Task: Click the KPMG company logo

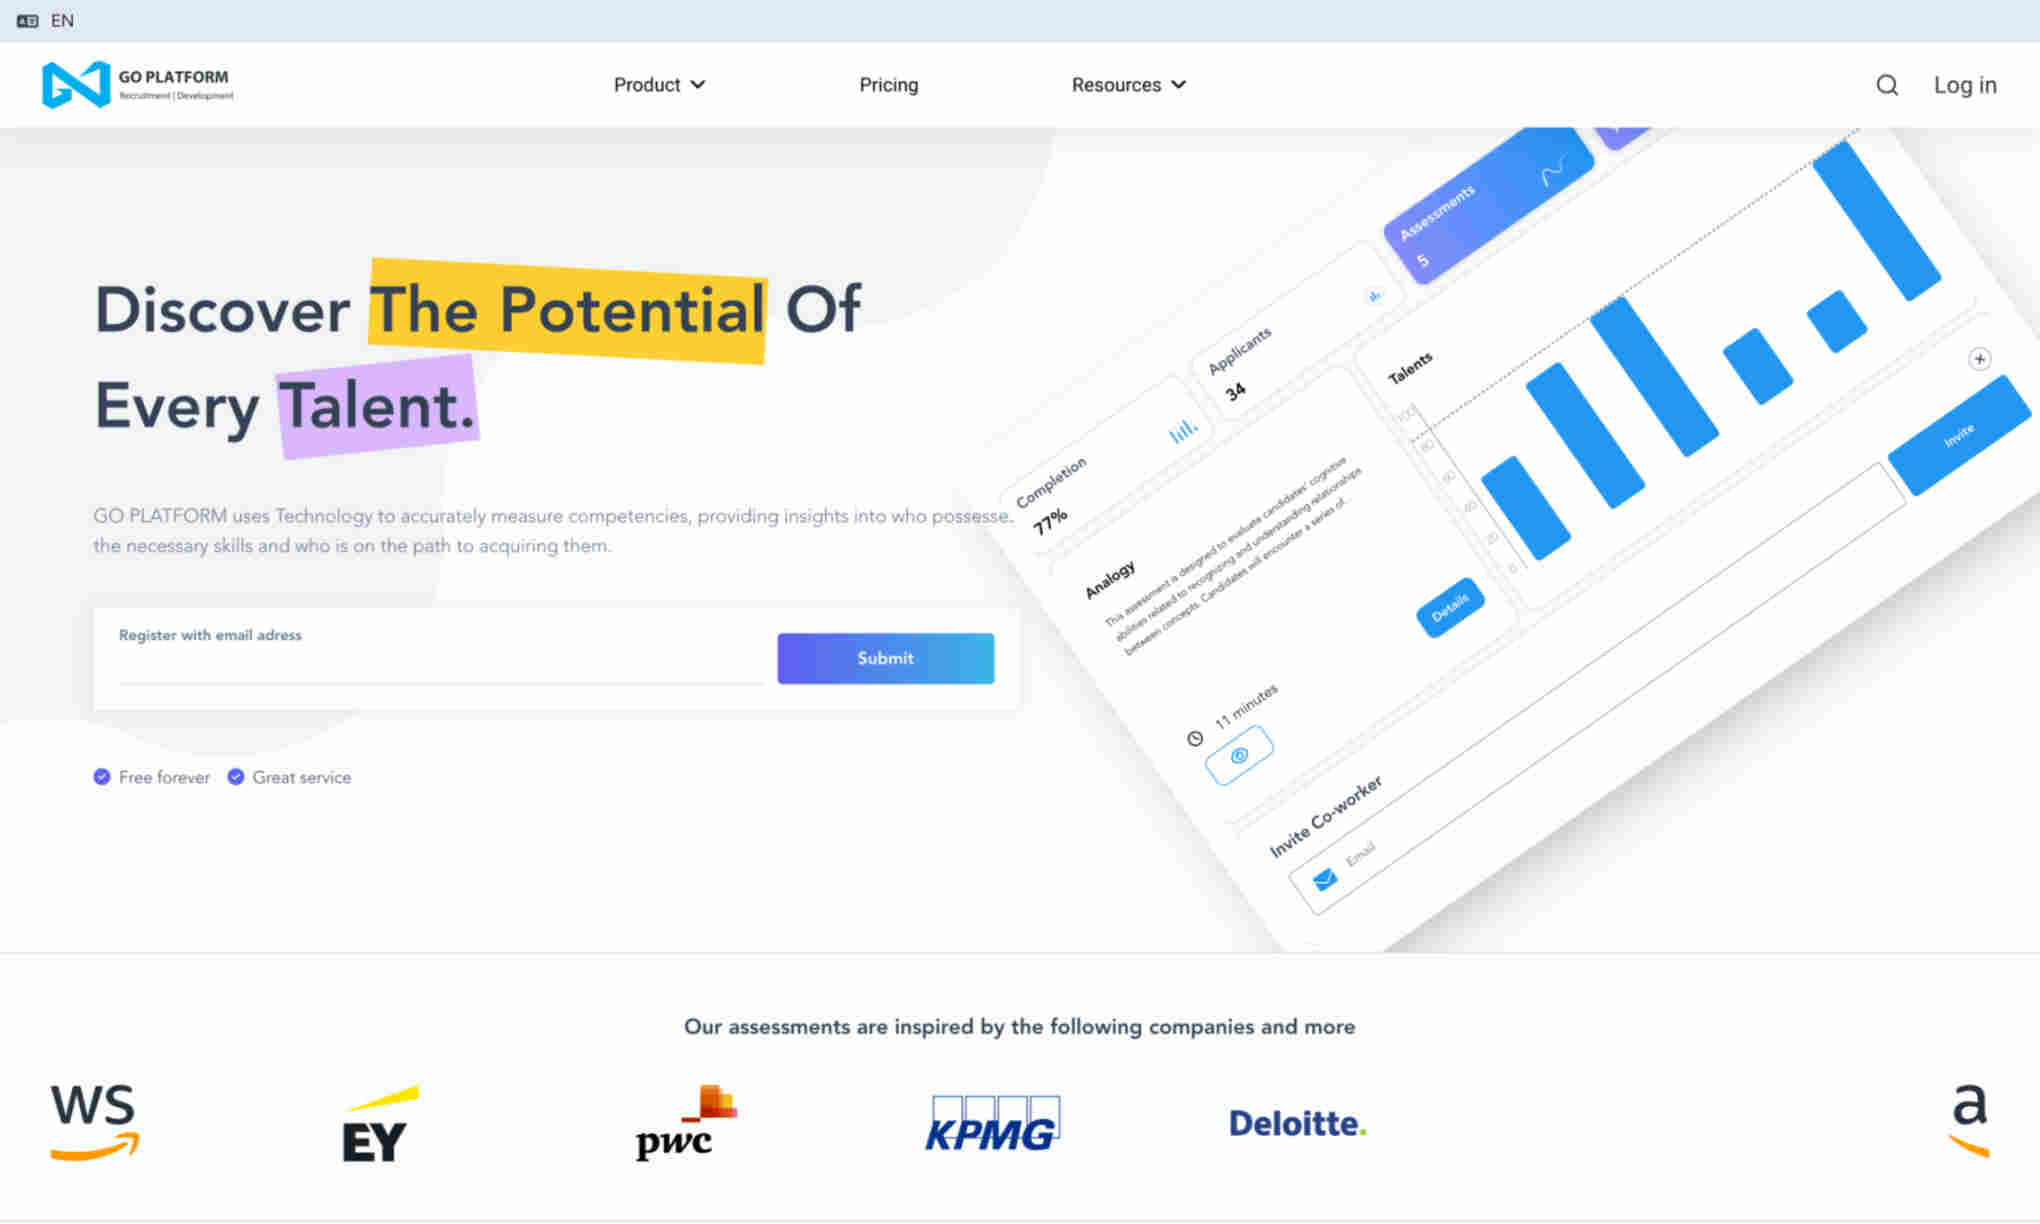Action: coord(994,1121)
